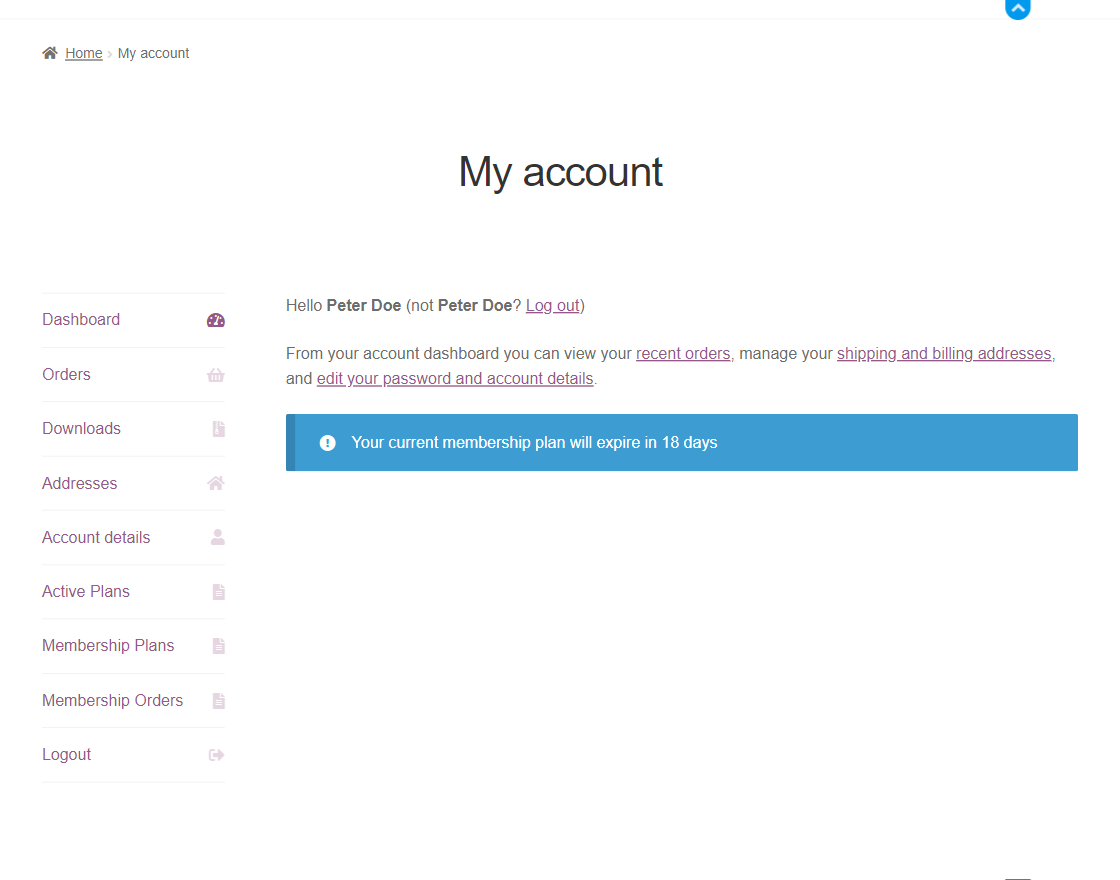The height and width of the screenshot is (880, 1120).
Task: Click the Active Plans file icon
Action: click(217, 591)
